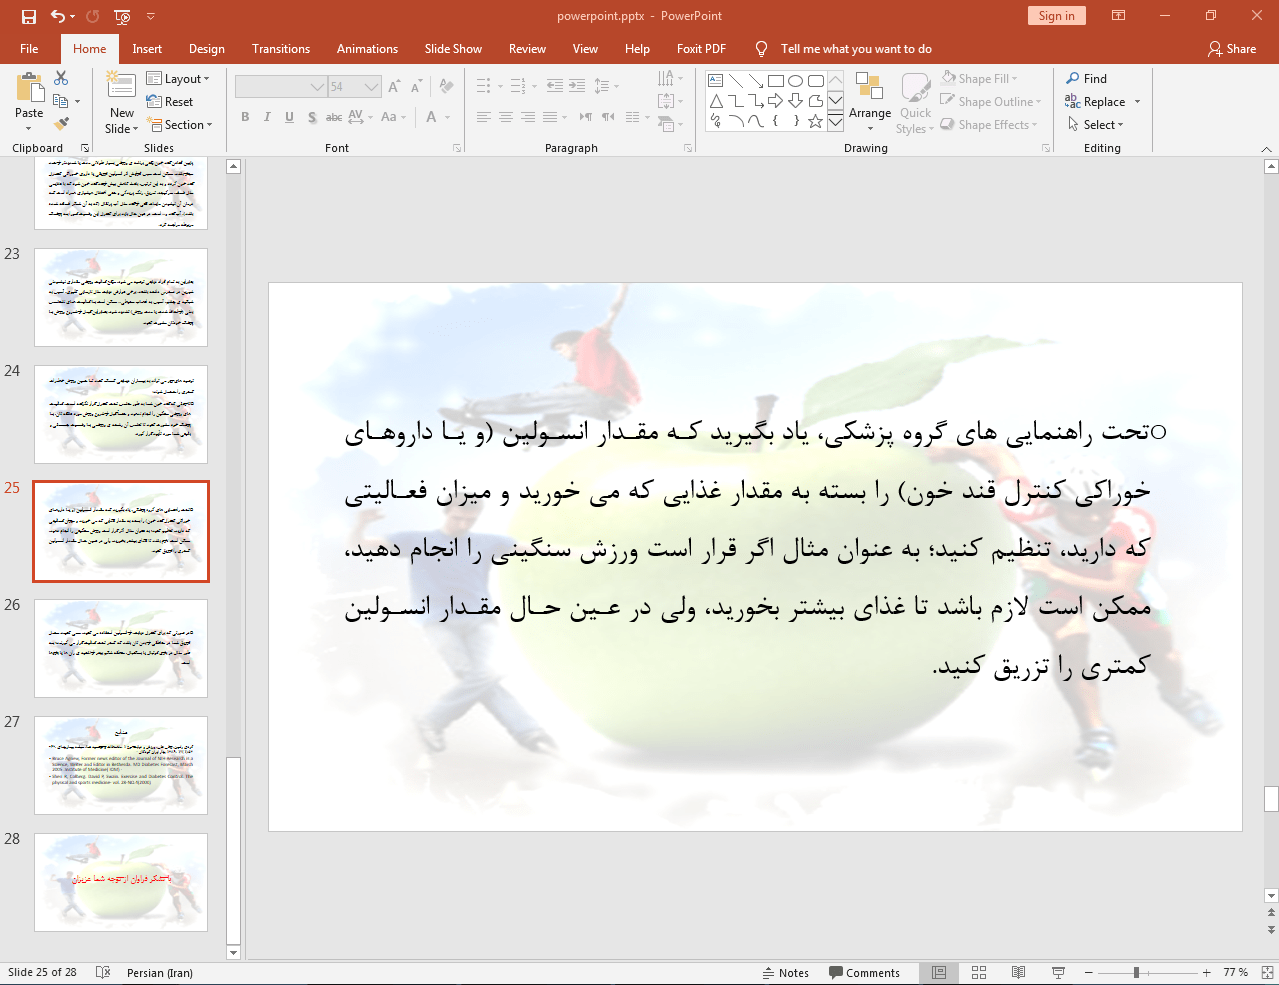
Task: Click the Sign in button
Action: click(1056, 15)
